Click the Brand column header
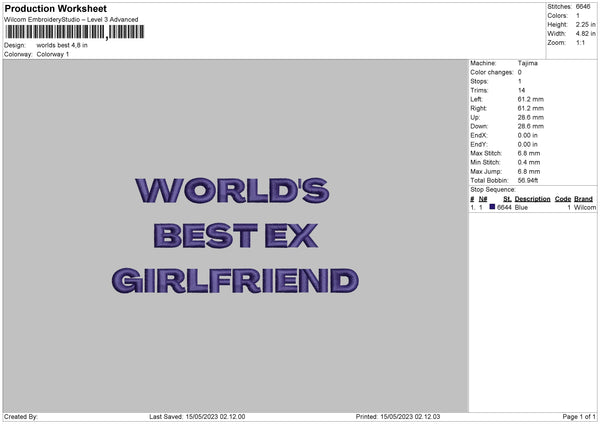The width and height of the screenshot is (600, 424). click(x=584, y=199)
